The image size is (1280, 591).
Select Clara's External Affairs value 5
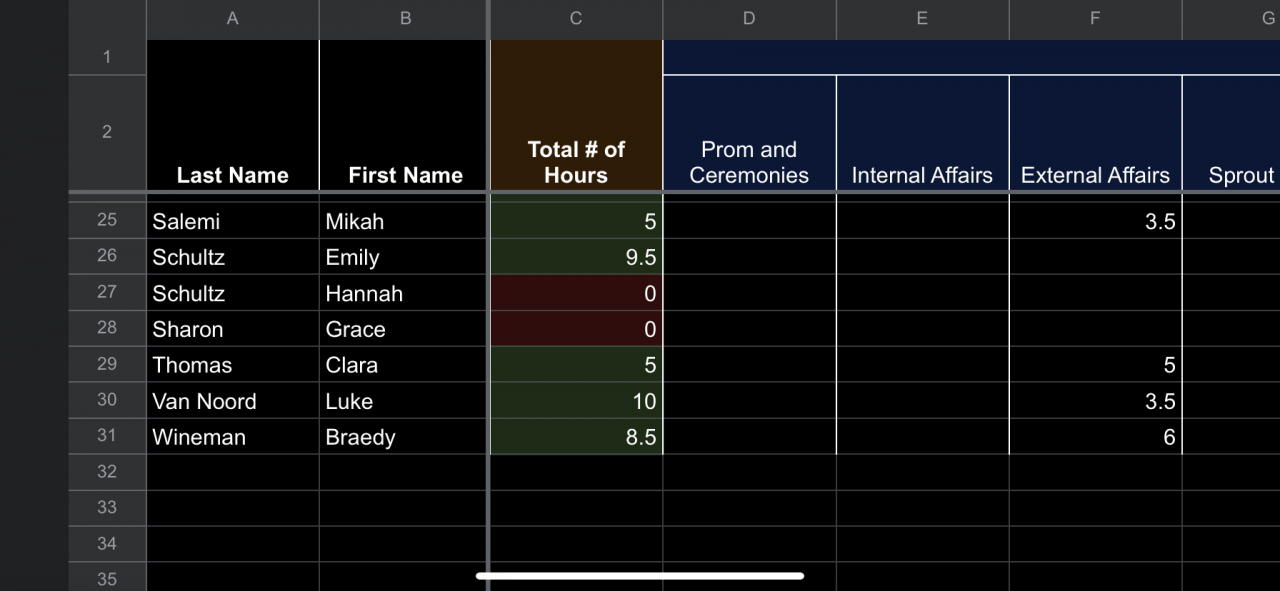(1095, 365)
